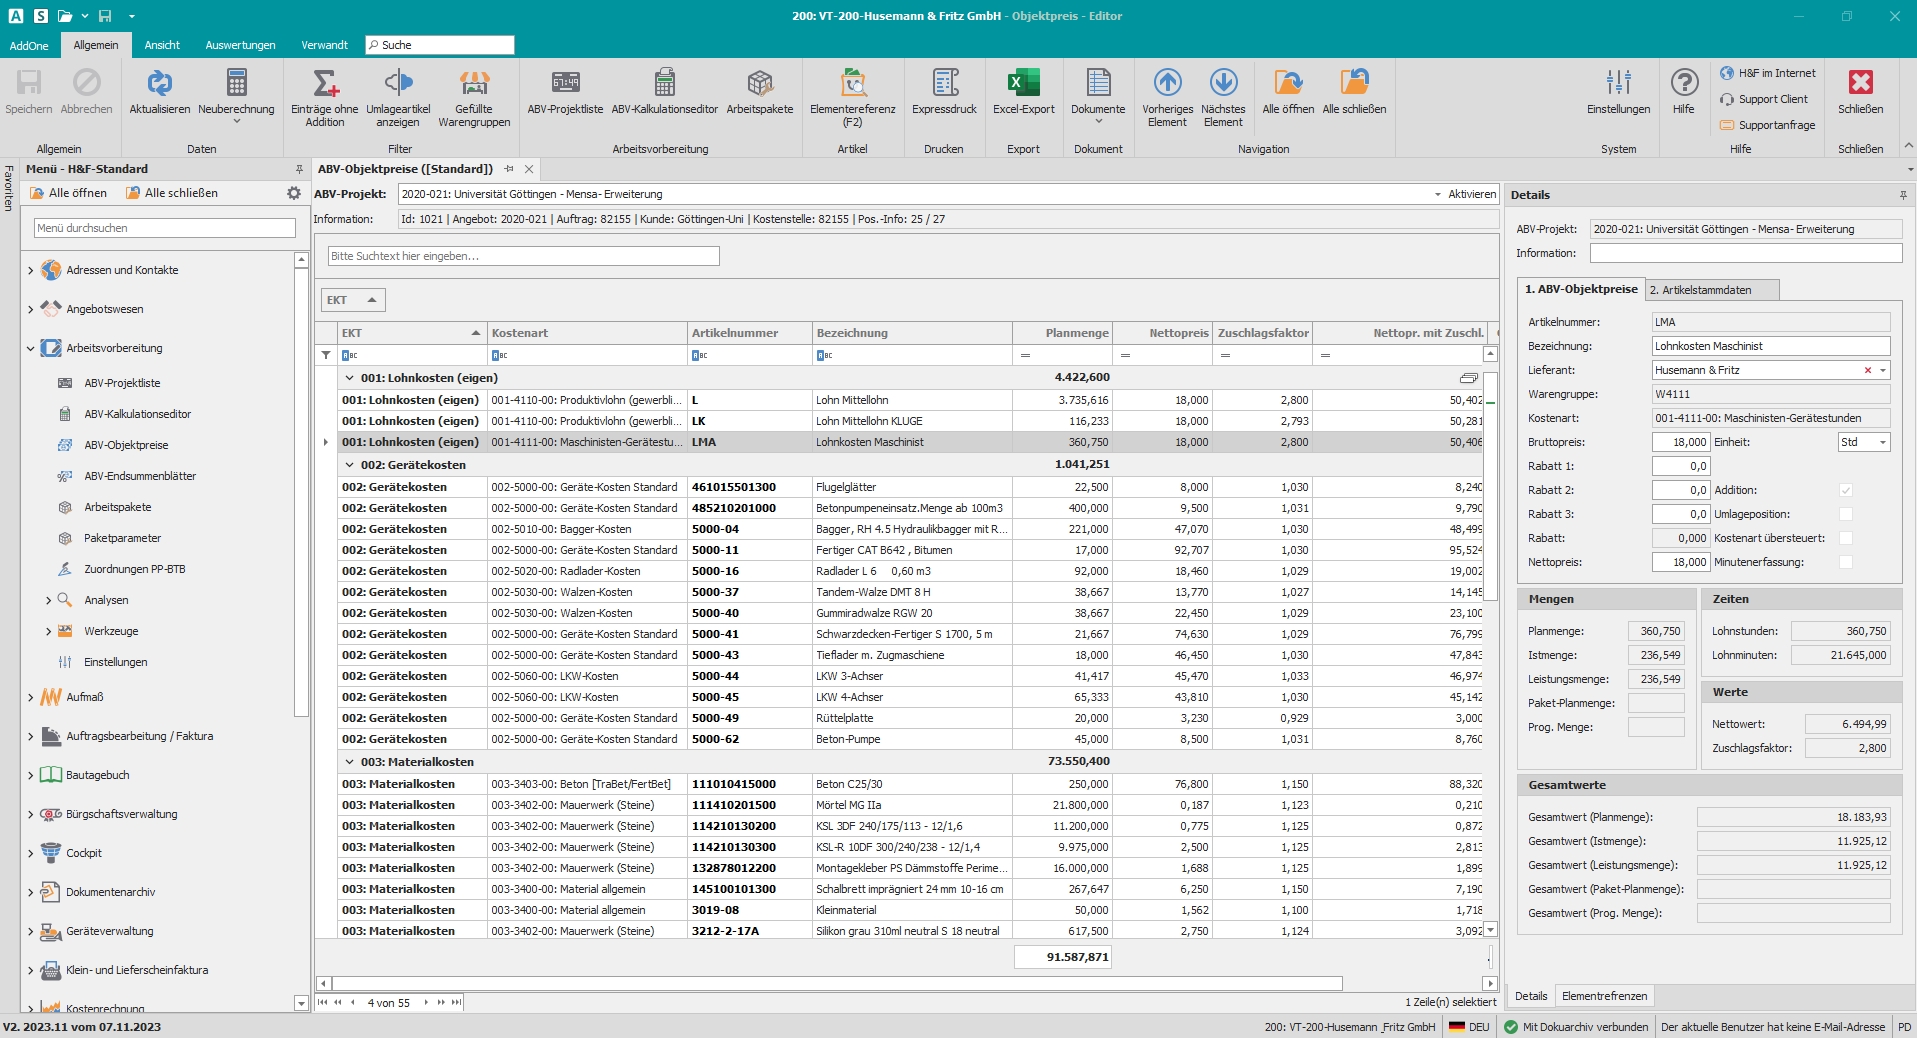Click the Neuberechnung calculator icon
This screenshot has height=1038, width=1917.
[x=236, y=84]
